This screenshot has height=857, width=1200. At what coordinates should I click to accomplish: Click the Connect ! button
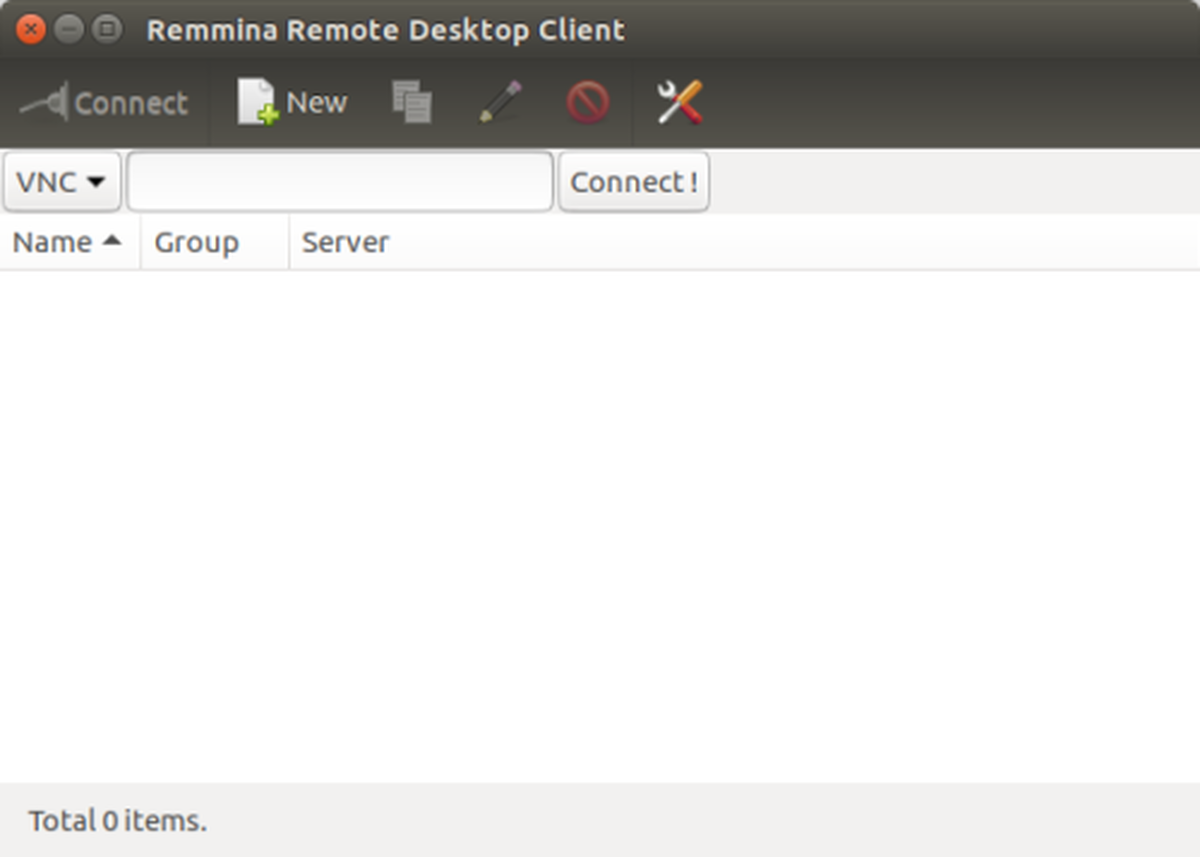[x=634, y=182]
